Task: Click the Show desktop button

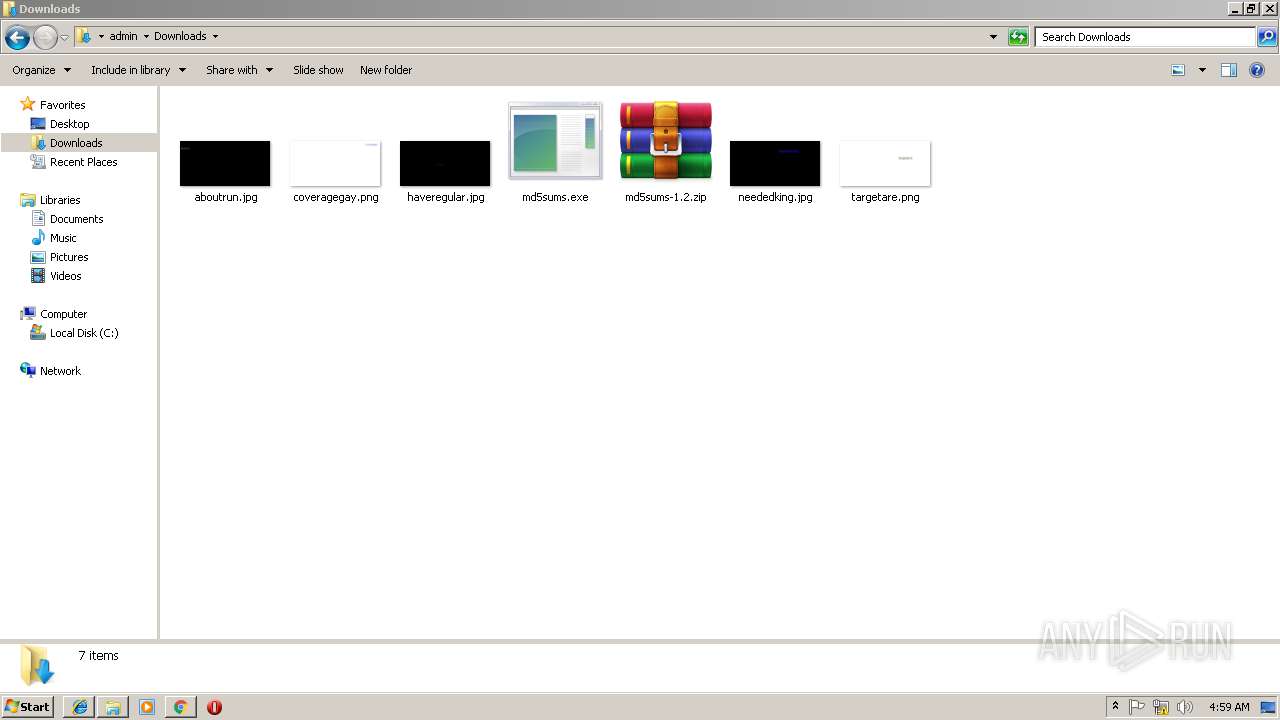Action: (1269, 707)
